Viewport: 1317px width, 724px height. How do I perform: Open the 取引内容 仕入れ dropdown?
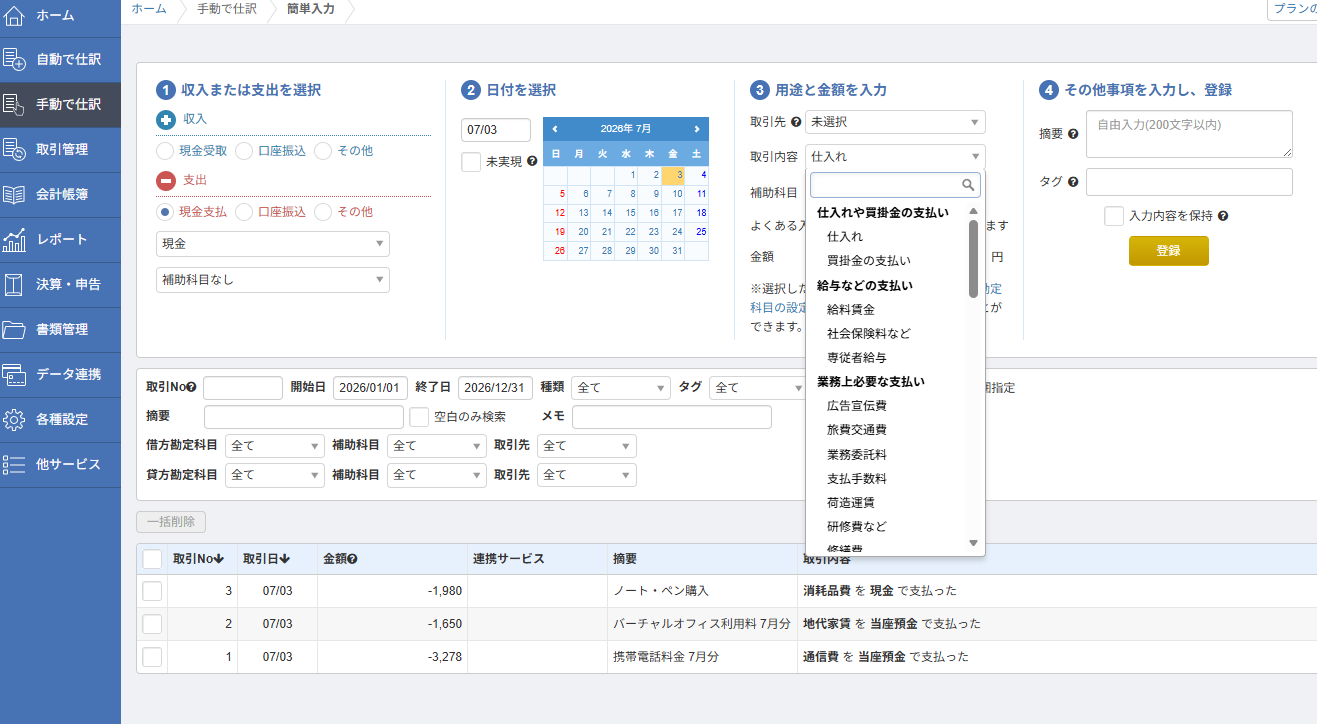895,157
